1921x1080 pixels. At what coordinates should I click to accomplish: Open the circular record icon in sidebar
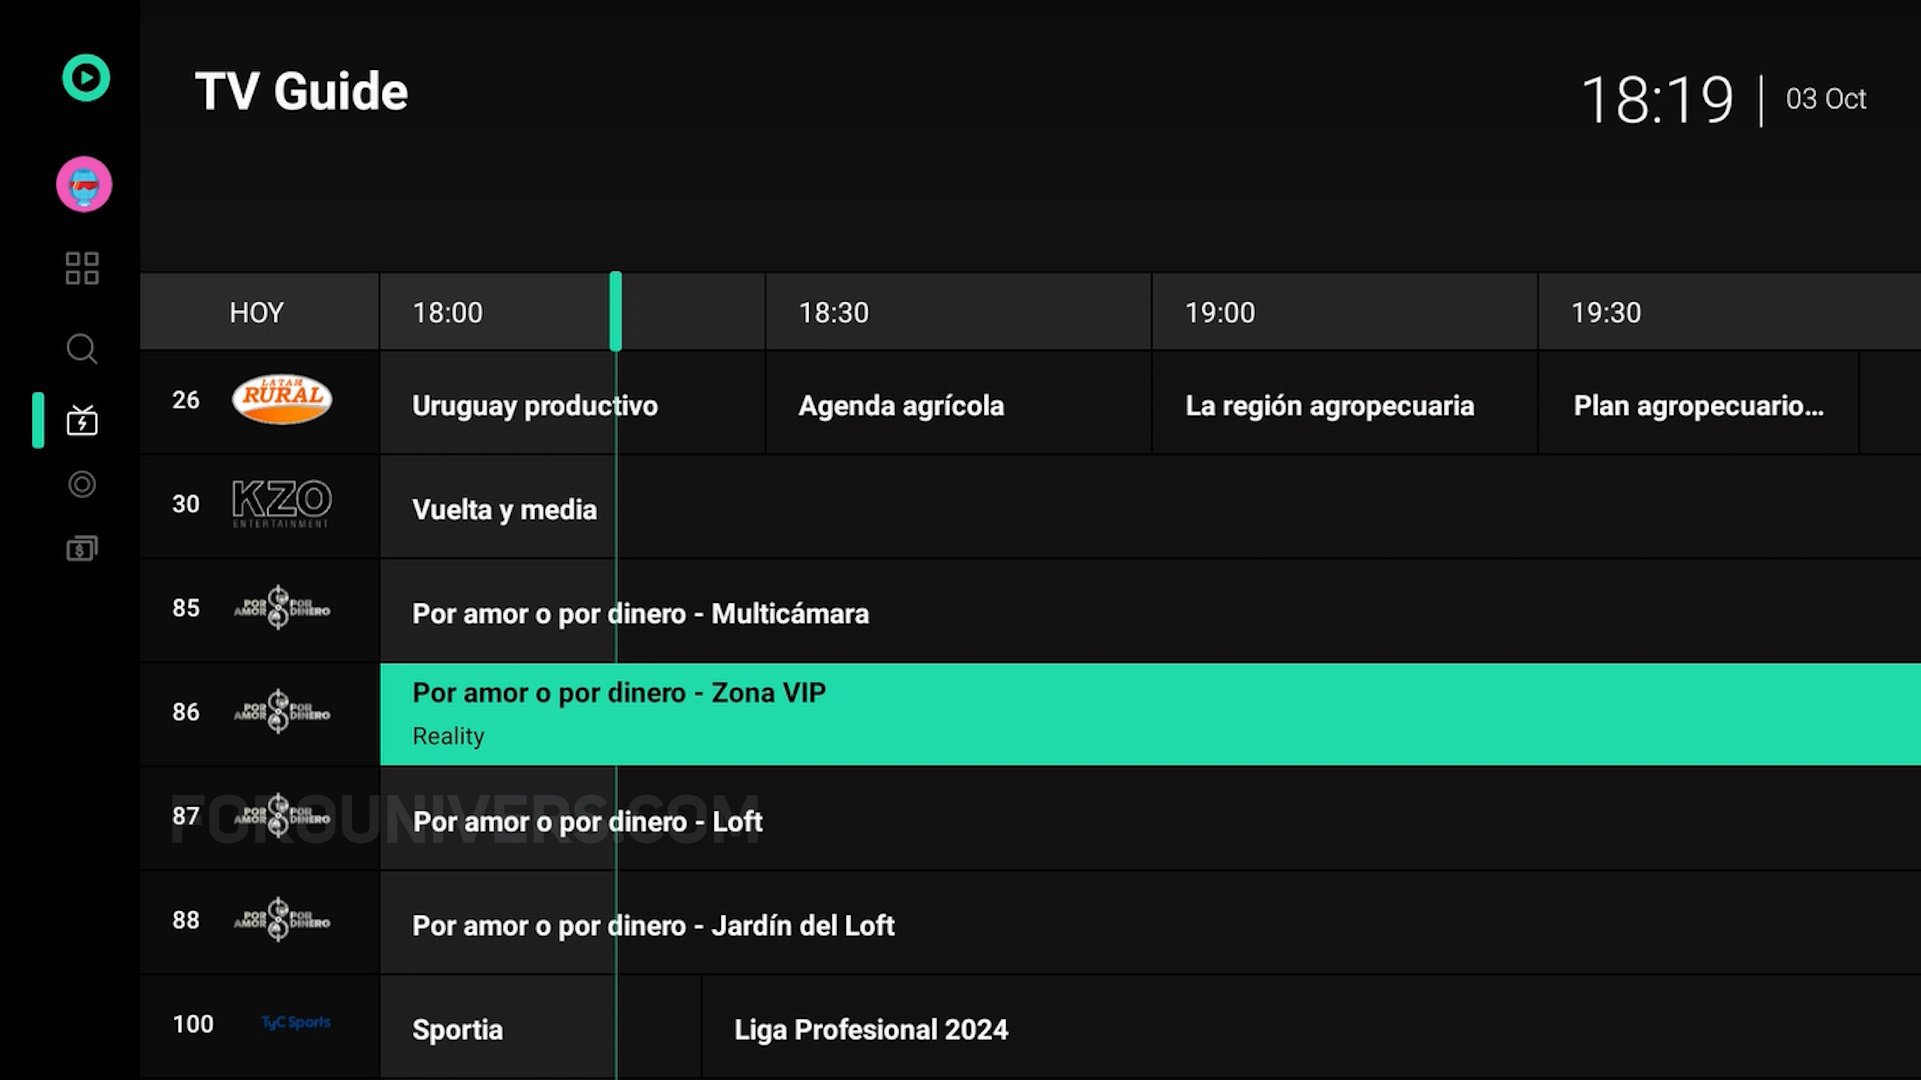click(82, 485)
